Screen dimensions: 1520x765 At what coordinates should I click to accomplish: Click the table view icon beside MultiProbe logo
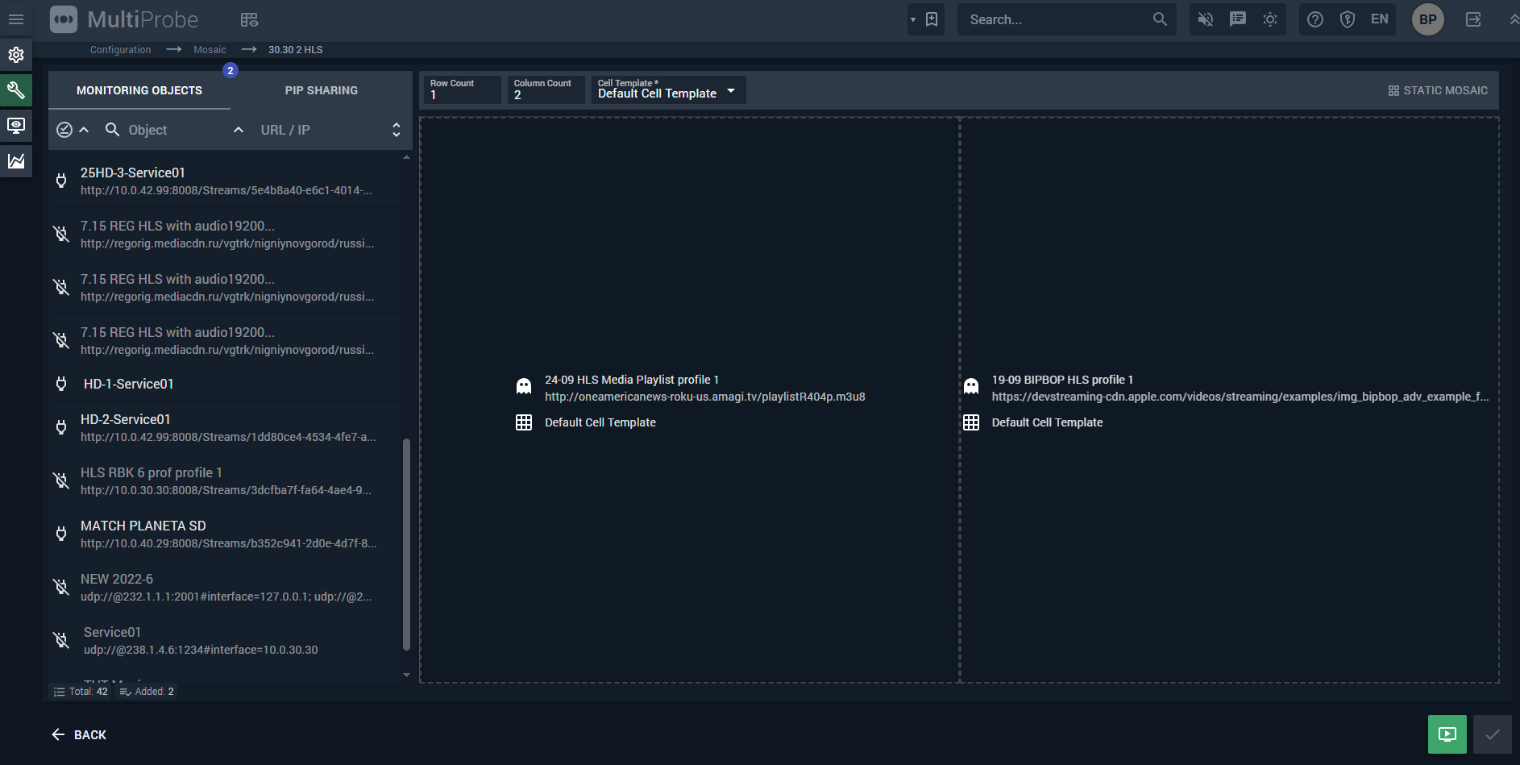pyautogui.click(x=249, y=20)
